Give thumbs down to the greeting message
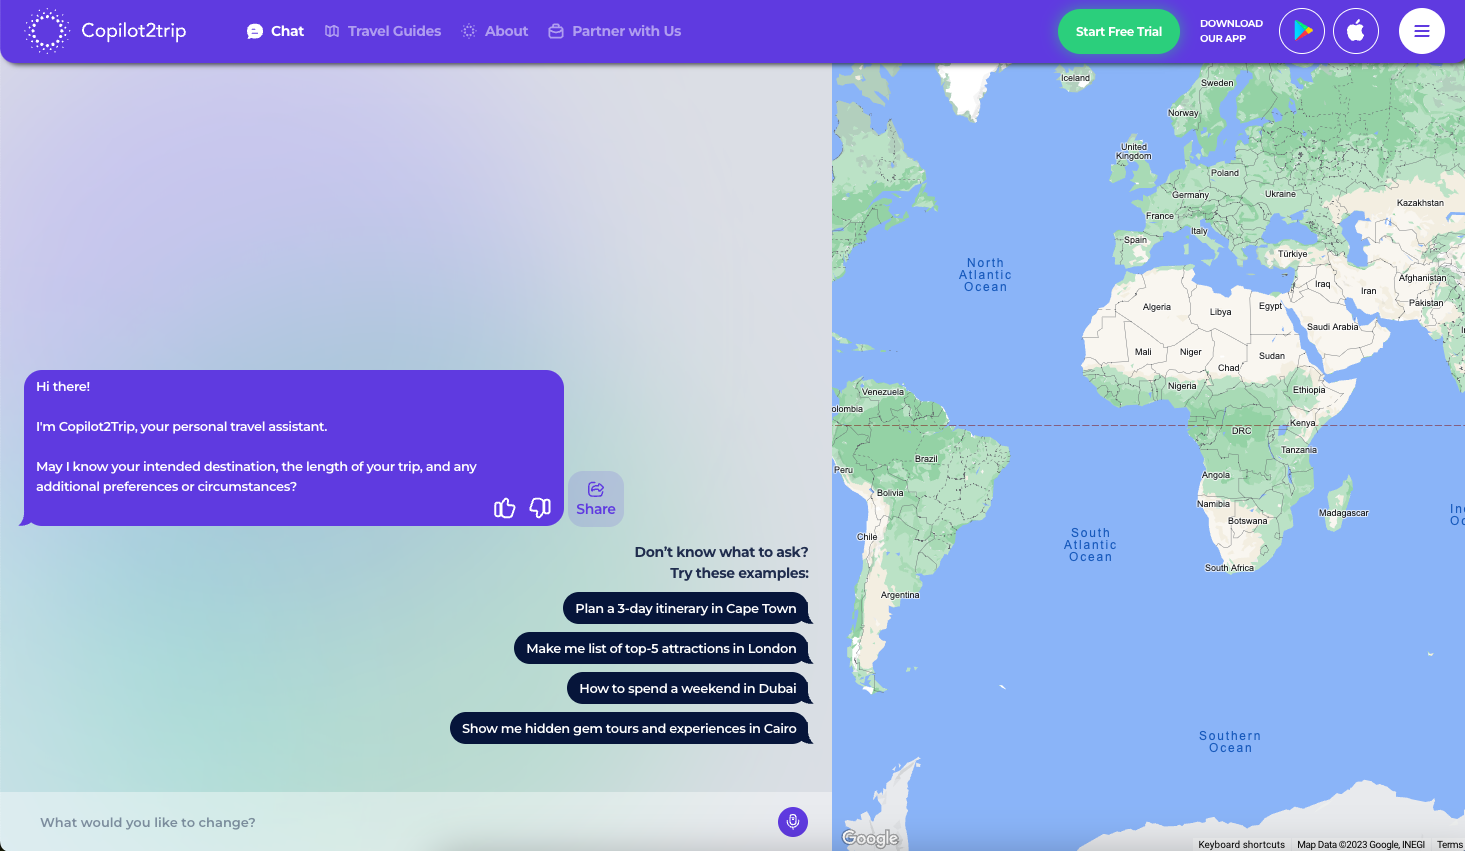1465x851 pixels. point(540,508)
